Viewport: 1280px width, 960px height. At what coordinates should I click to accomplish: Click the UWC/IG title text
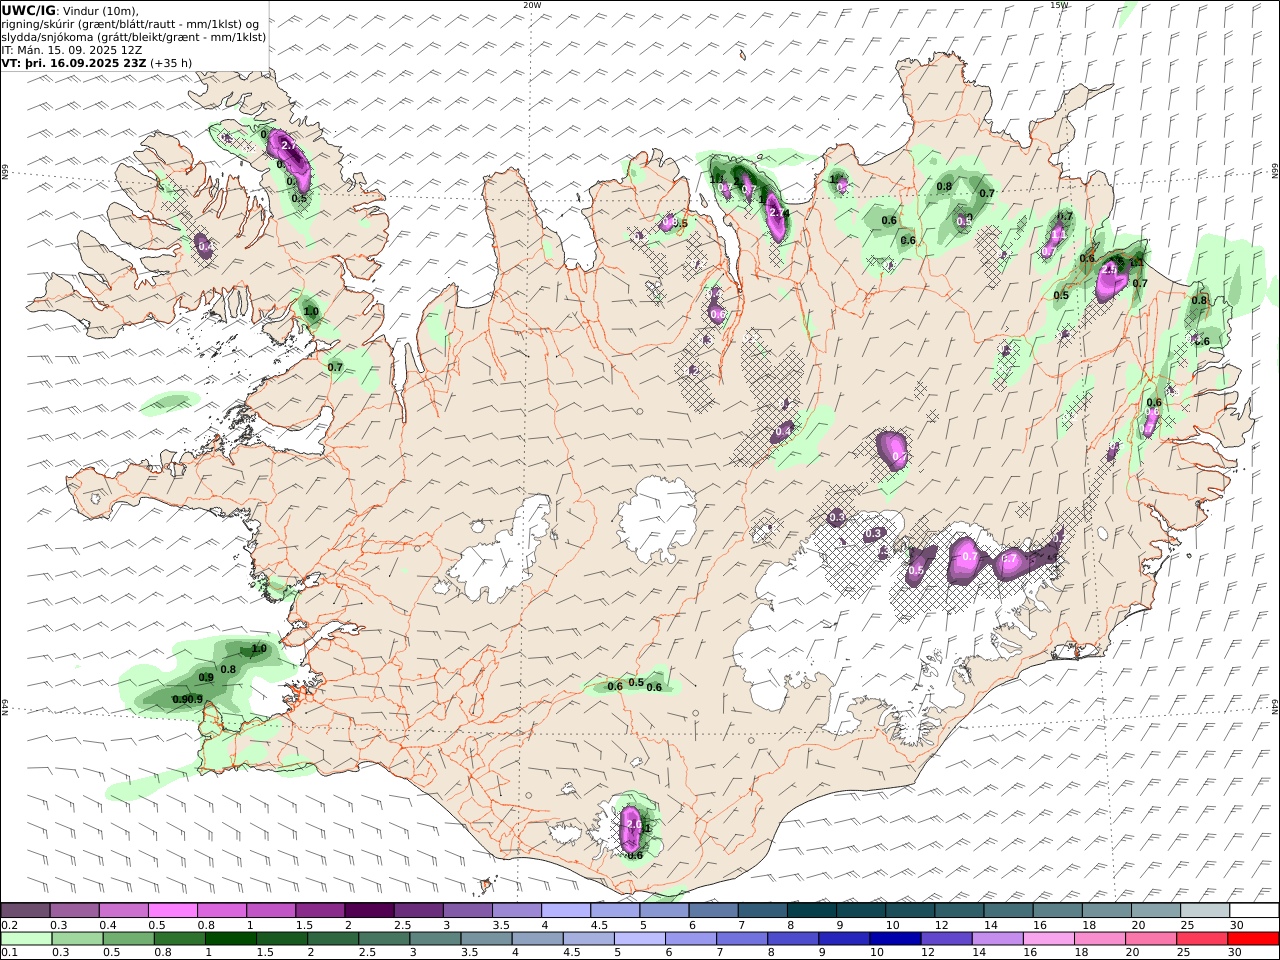tap(29, 10)
